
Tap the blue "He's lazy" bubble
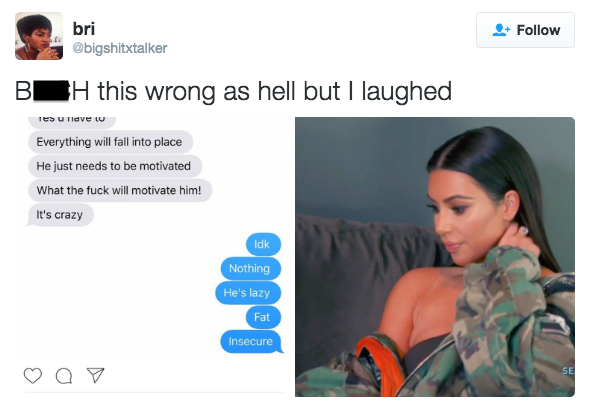pos(248,293)
